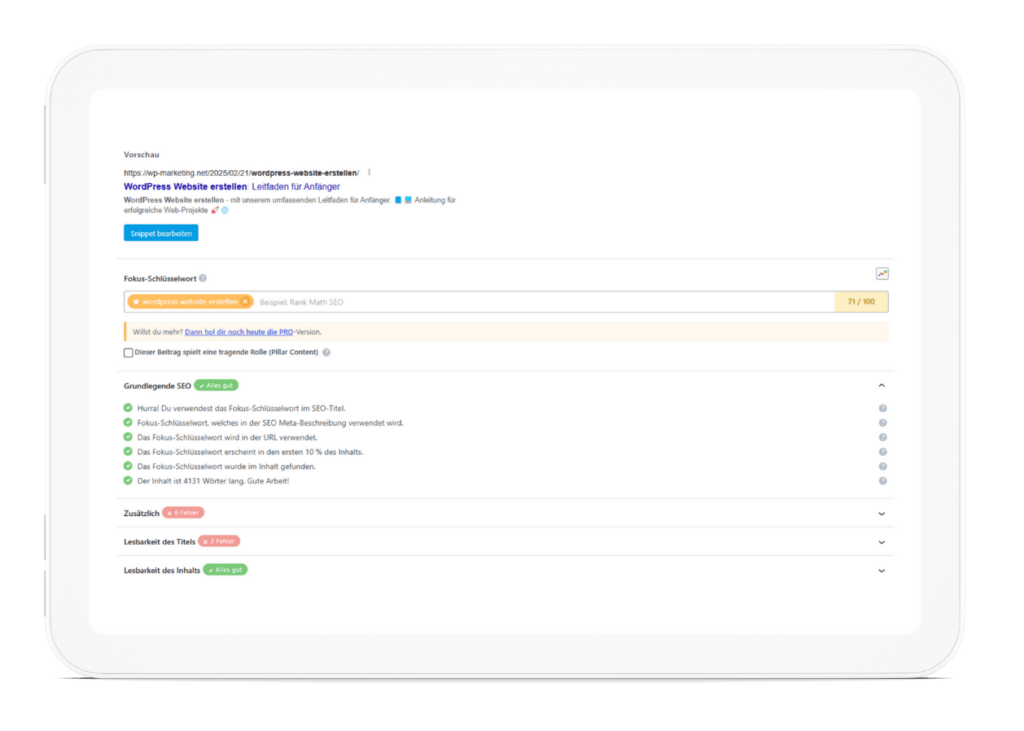Open help for URL keyword check
The image size is (1024, 731).
(882, 438)
